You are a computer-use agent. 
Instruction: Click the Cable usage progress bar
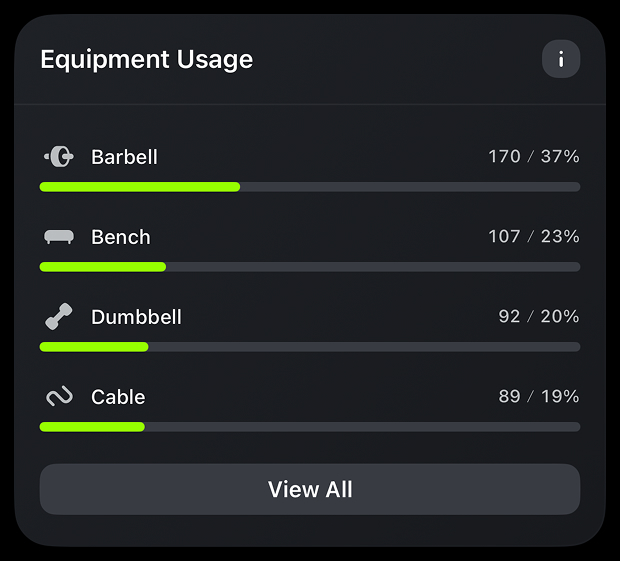(x=310, y=427)
